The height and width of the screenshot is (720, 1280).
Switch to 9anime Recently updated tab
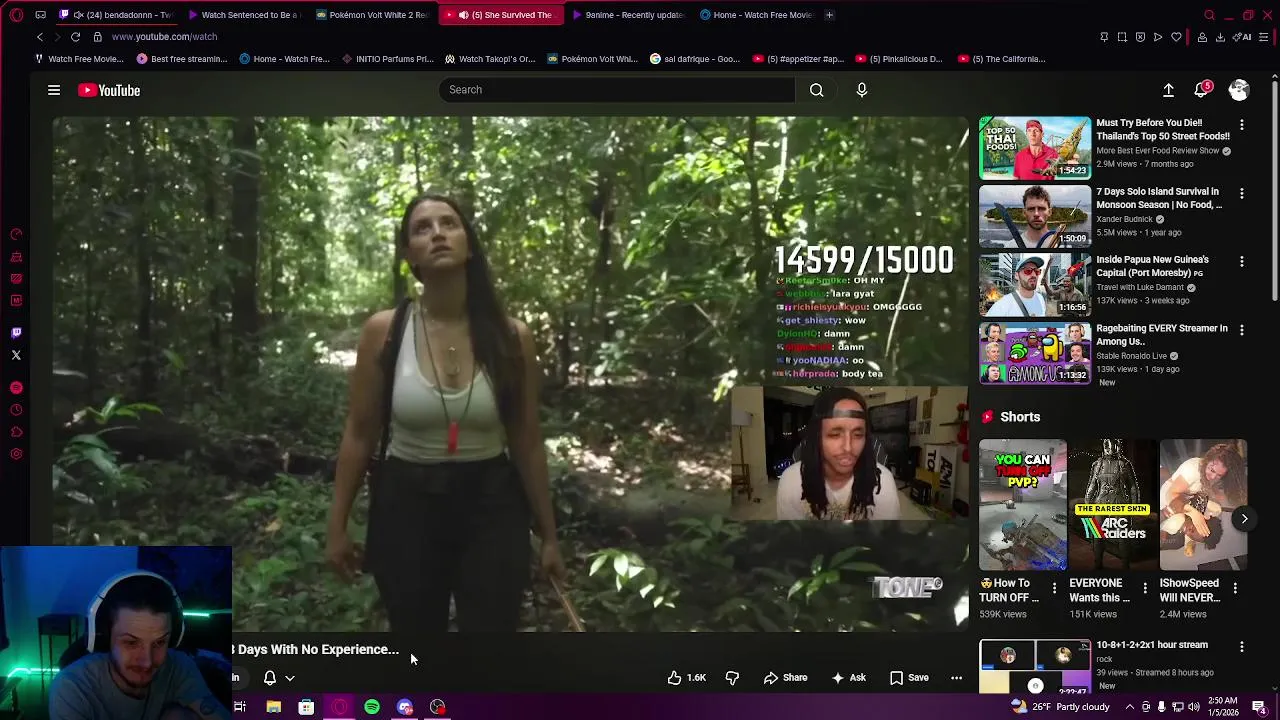pyautogui.click(x=627, y=15)
